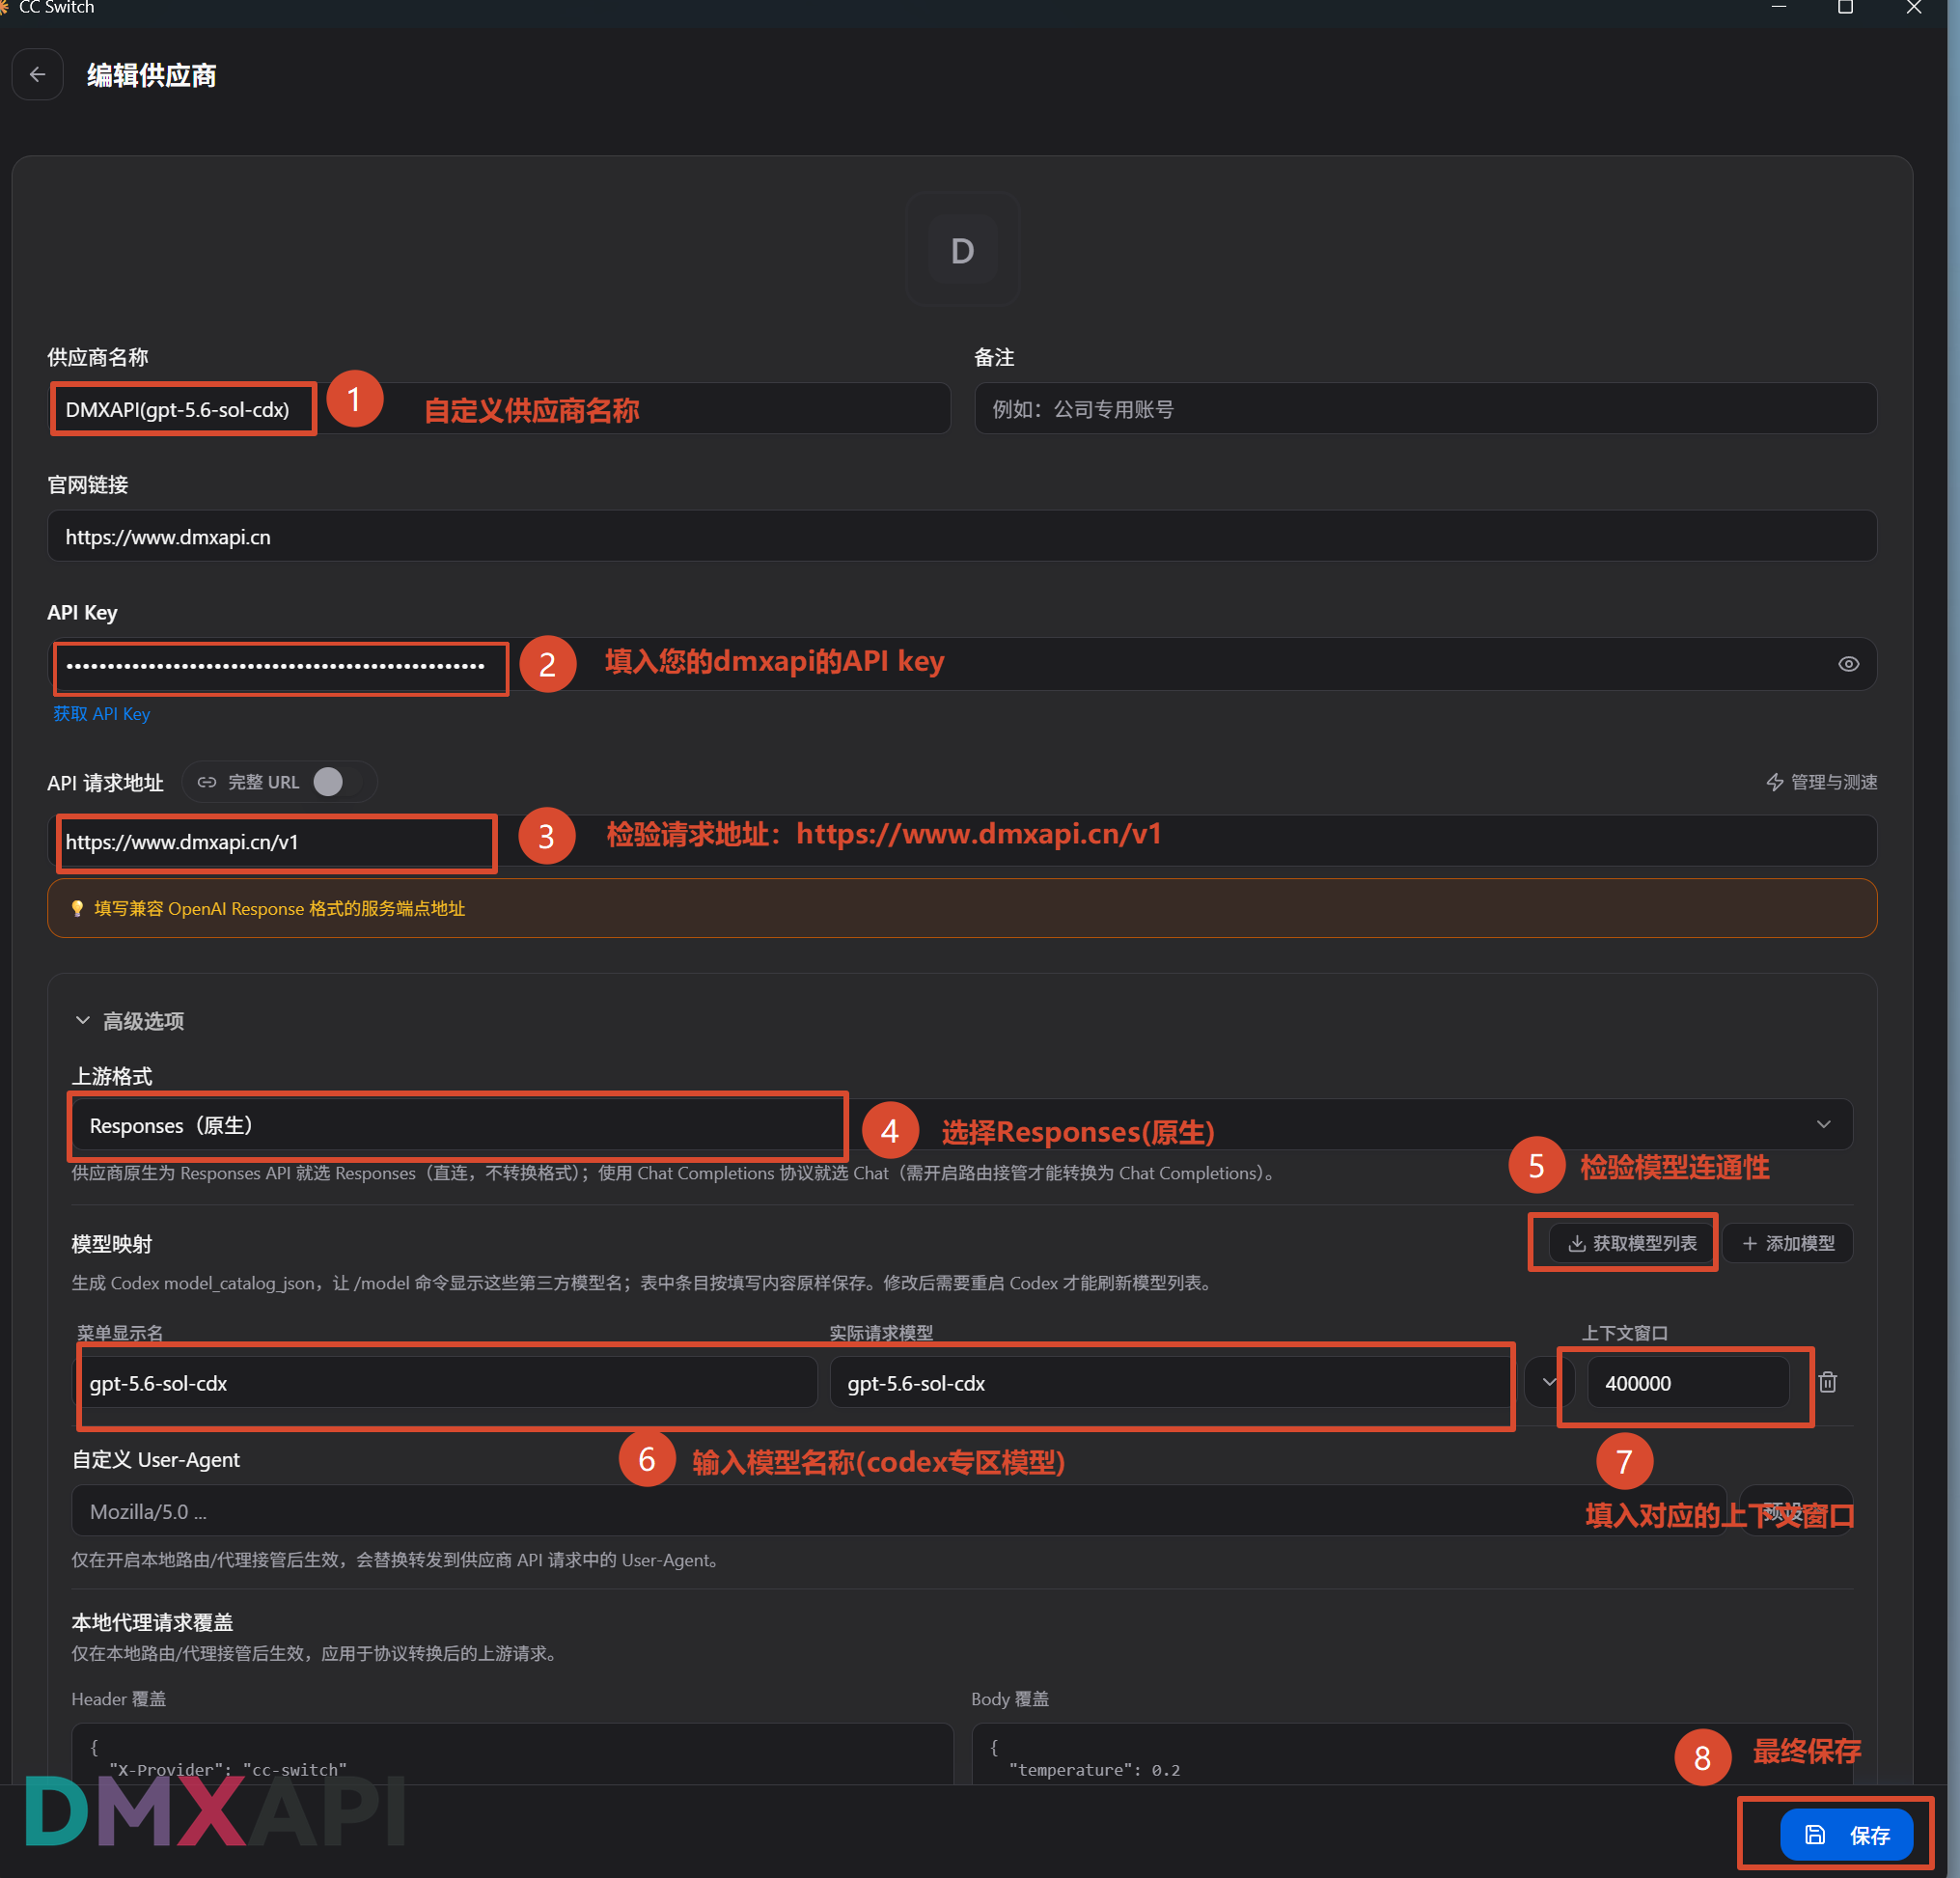The image size is (1960, 1878).
Task: Click into the Body 覆盖 JSON editor
Action: (x=1412, y=1753)
